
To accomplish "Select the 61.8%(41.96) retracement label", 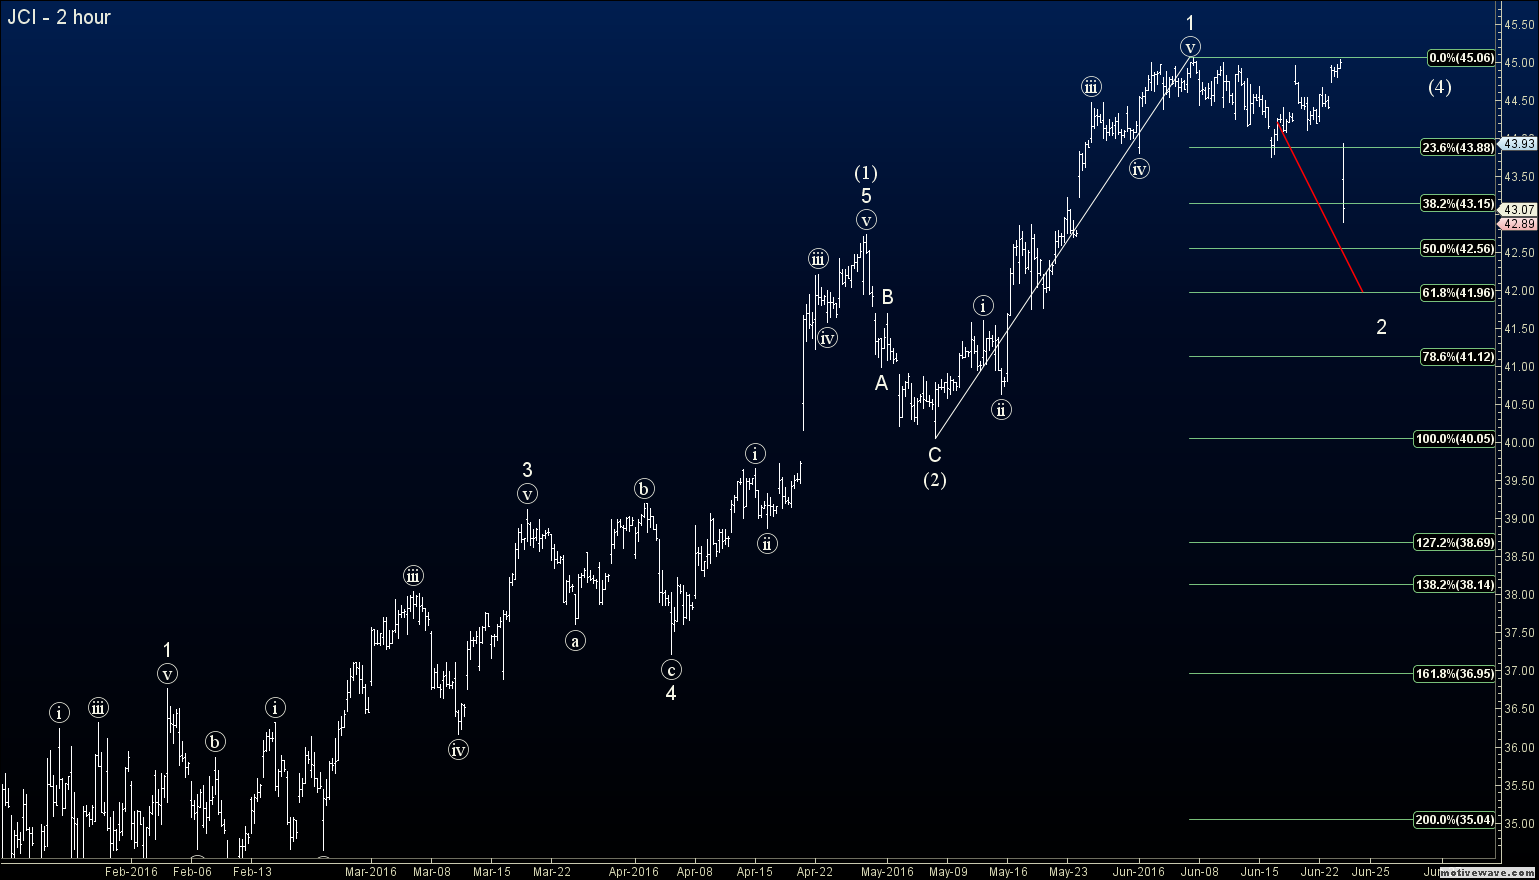I will pos(1458,293).
